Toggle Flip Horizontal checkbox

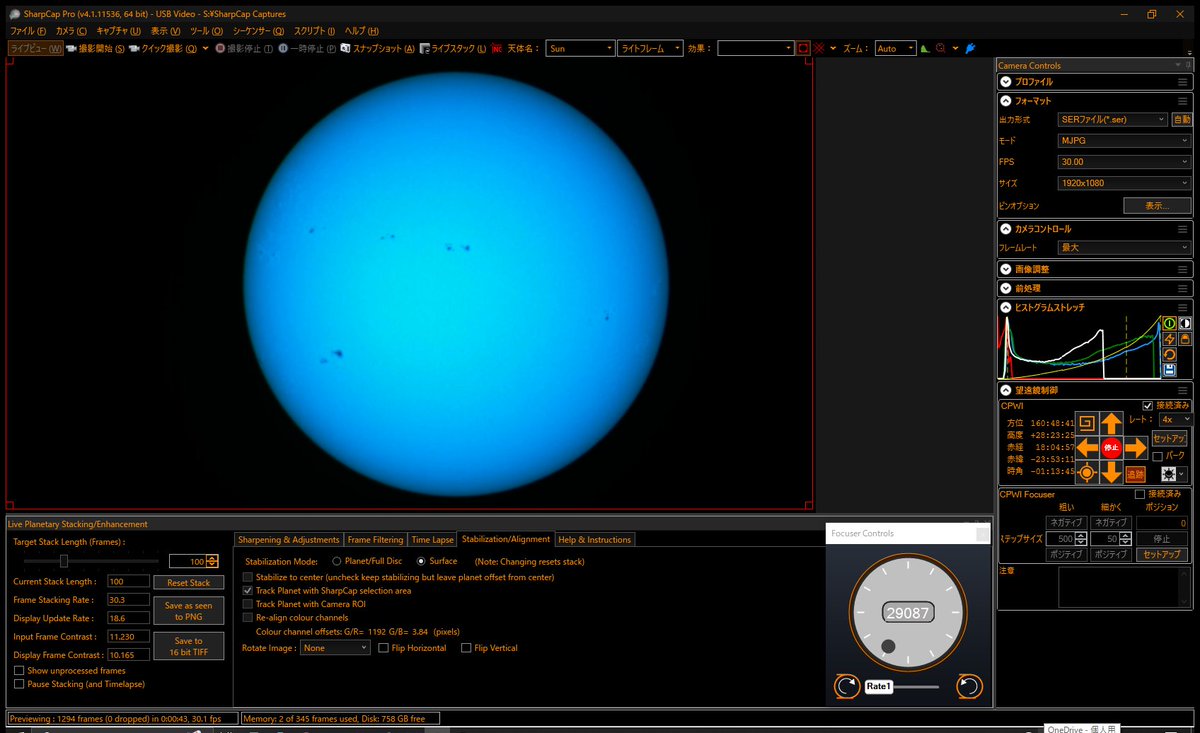click(x=383, y=648)
